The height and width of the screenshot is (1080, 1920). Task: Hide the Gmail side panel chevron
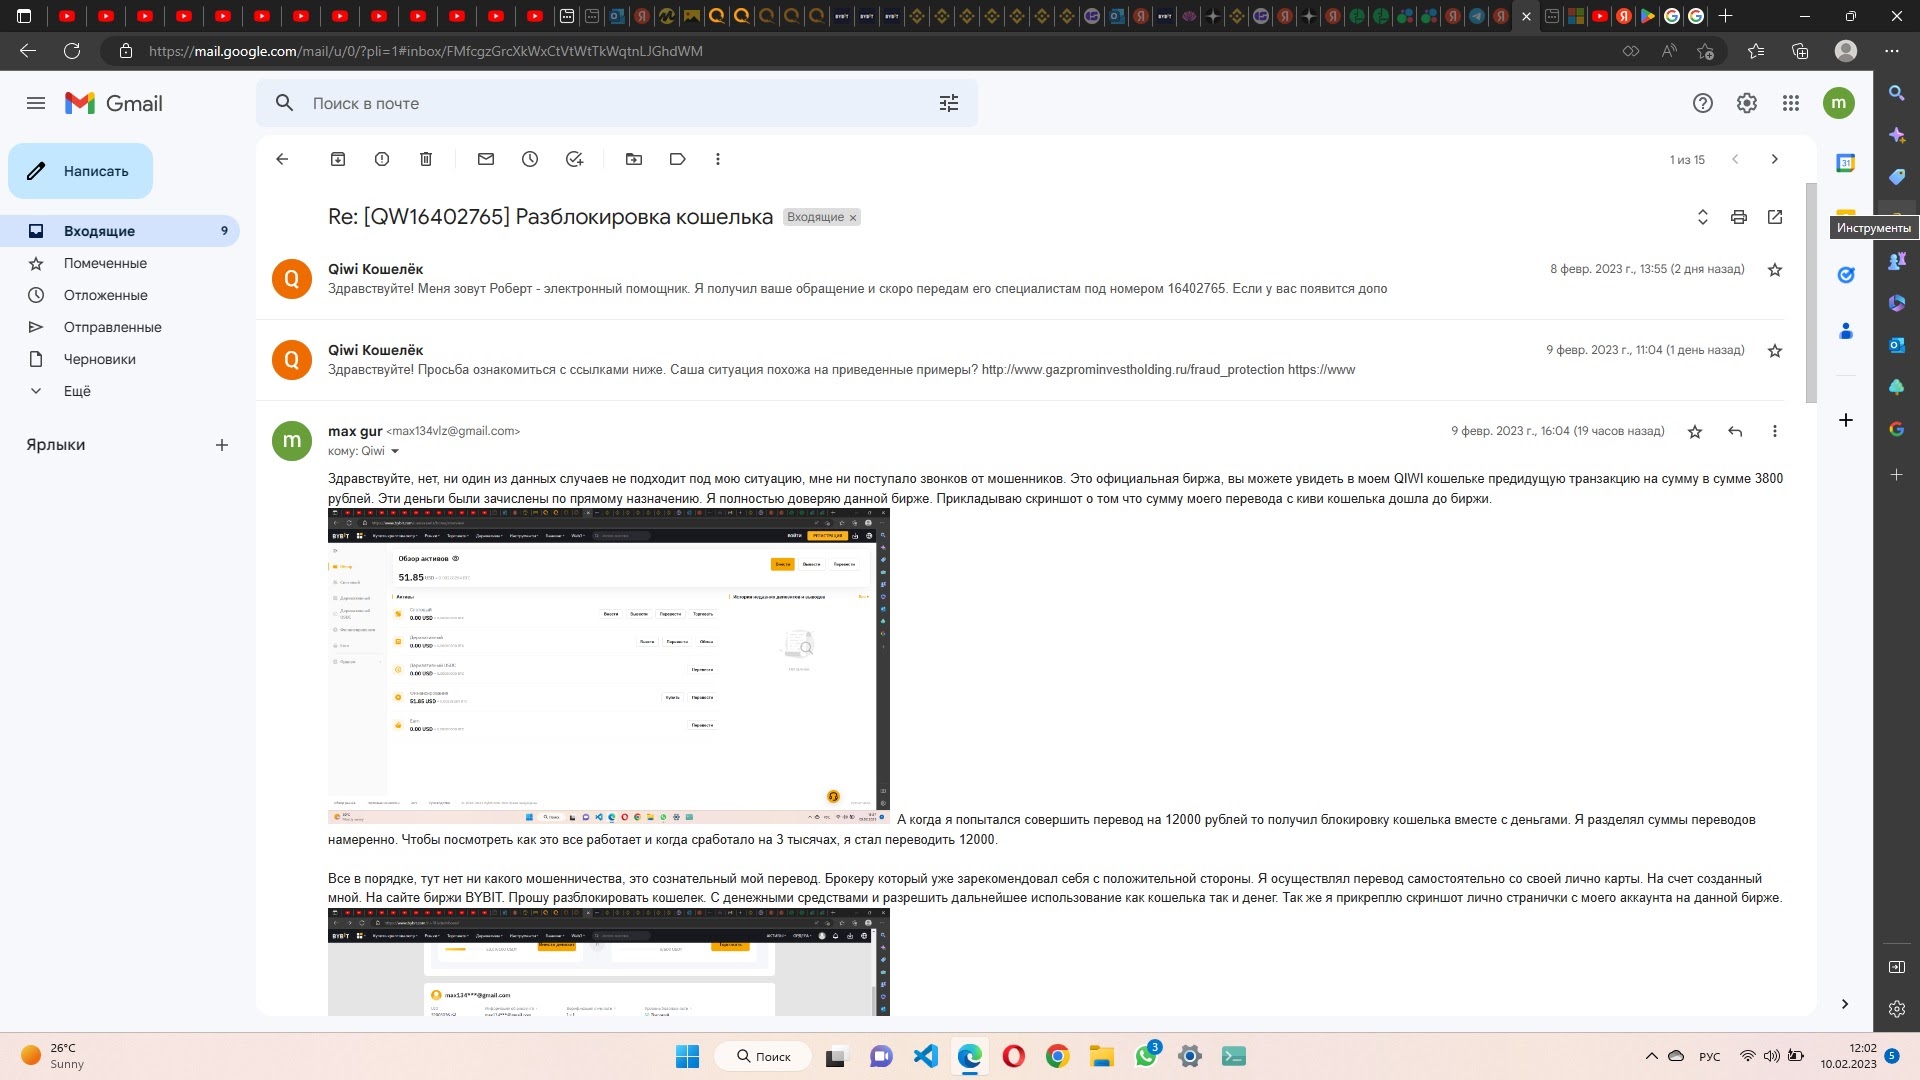pos(1845,1004)
